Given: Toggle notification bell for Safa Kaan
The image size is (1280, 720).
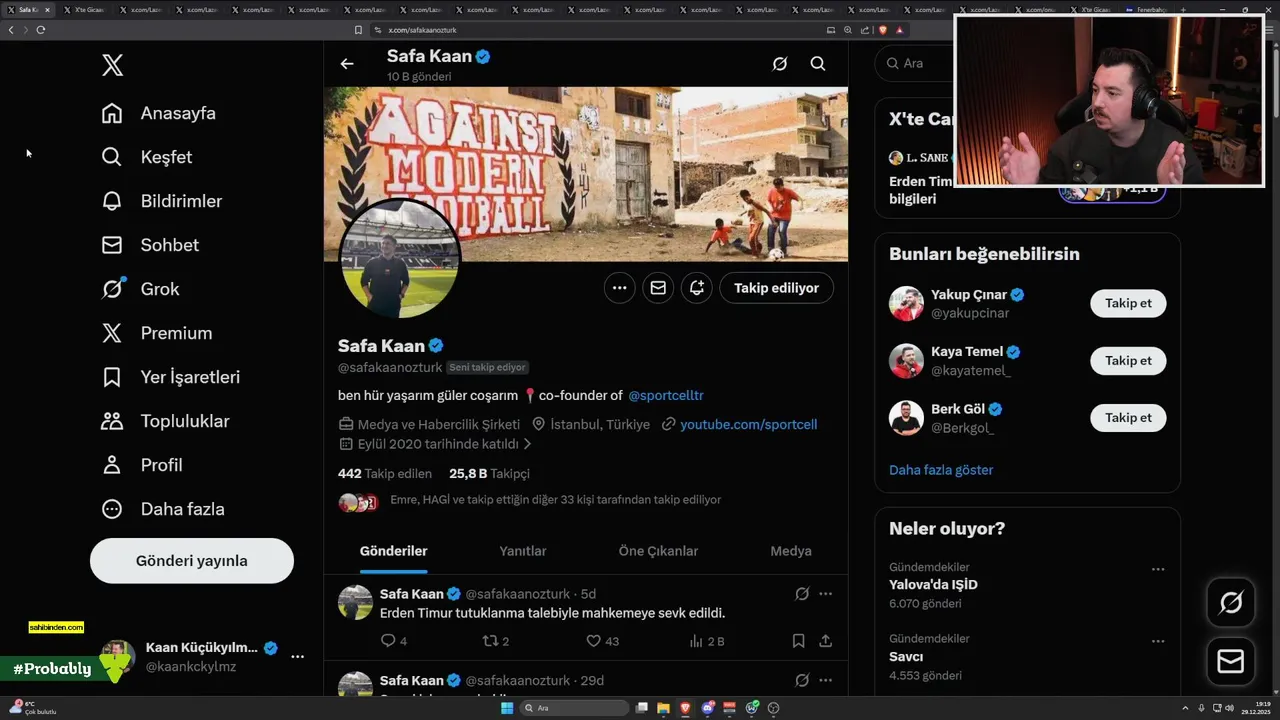Looking at the screenshot, I should [697, 288].
